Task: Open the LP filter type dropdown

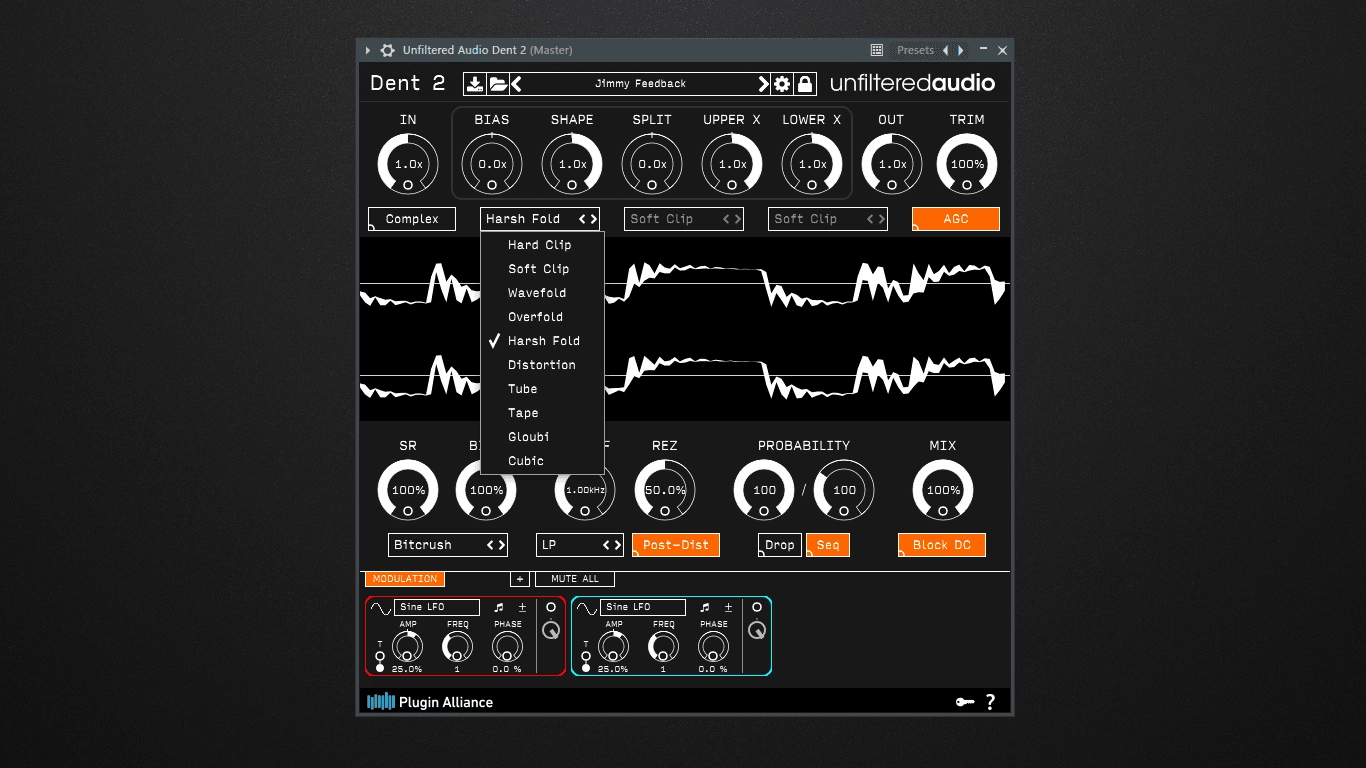Action: pyautogui.click(x=580, y=545)
